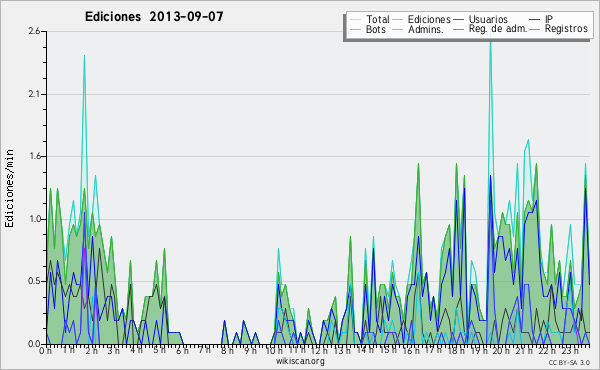Click the 'Ediciones 2013-09-07' chart title

(154, 17)
